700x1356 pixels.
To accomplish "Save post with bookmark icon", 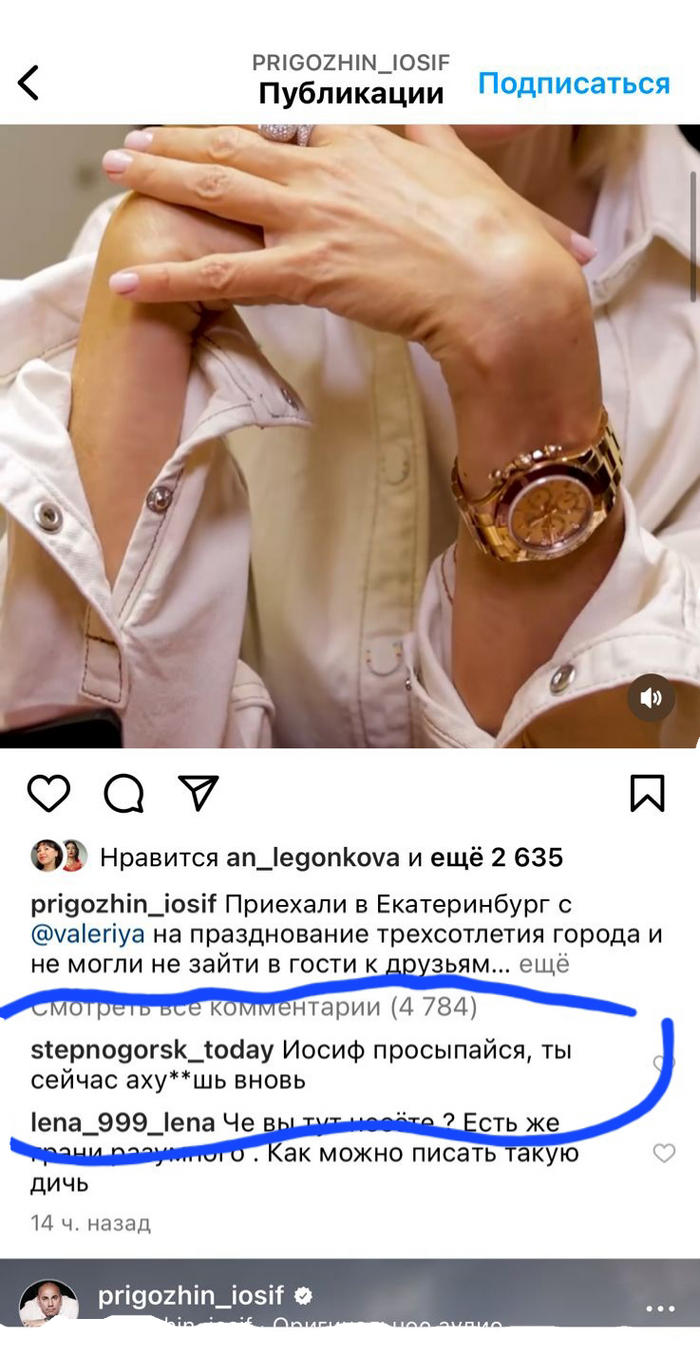I will 648,793.
